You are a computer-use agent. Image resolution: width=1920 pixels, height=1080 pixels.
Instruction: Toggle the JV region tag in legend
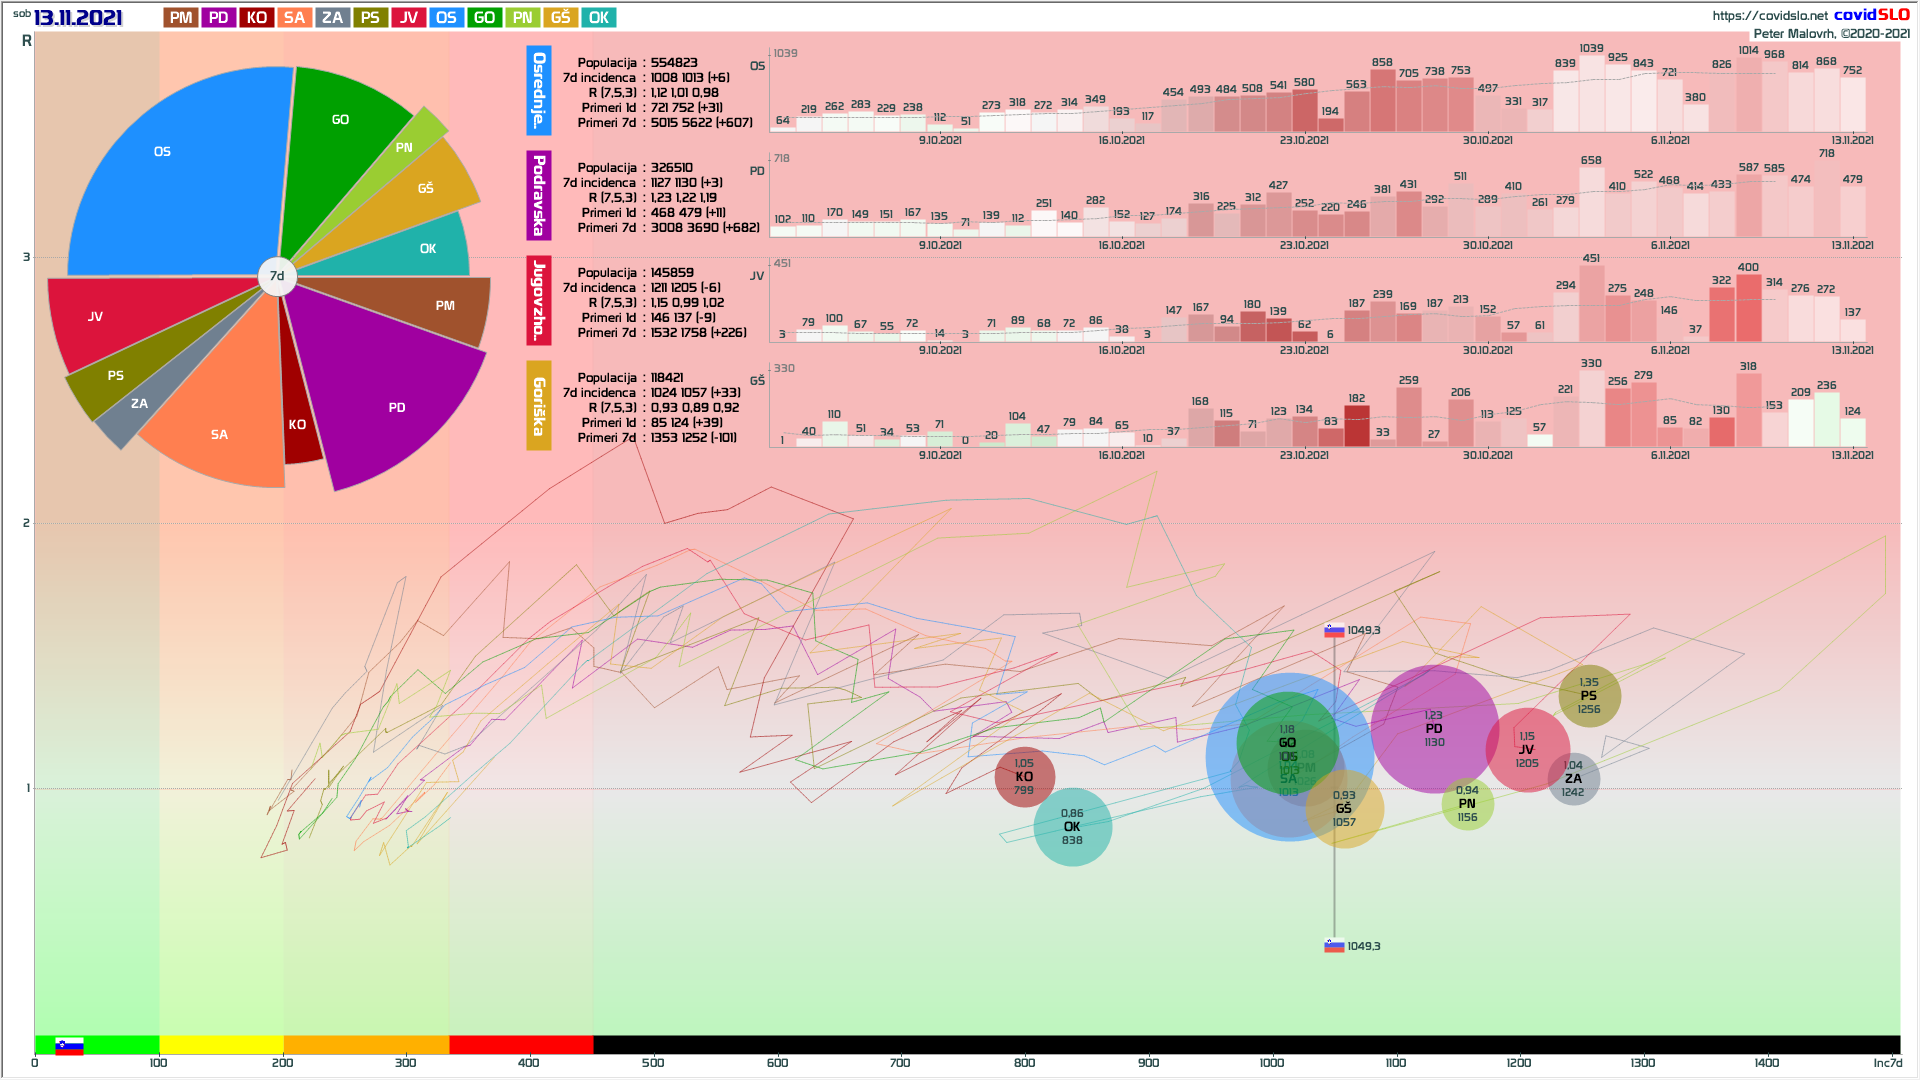pos(408,18)
